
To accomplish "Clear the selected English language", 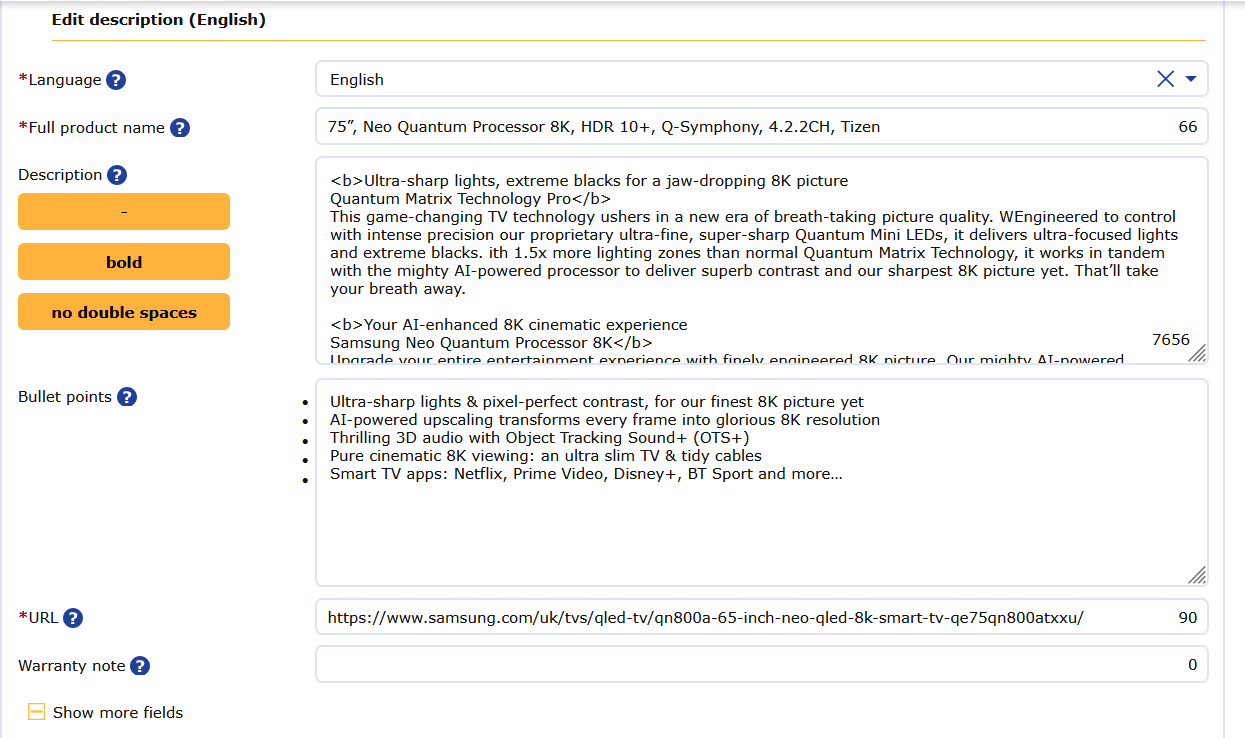I will [x=1165, y=79].
